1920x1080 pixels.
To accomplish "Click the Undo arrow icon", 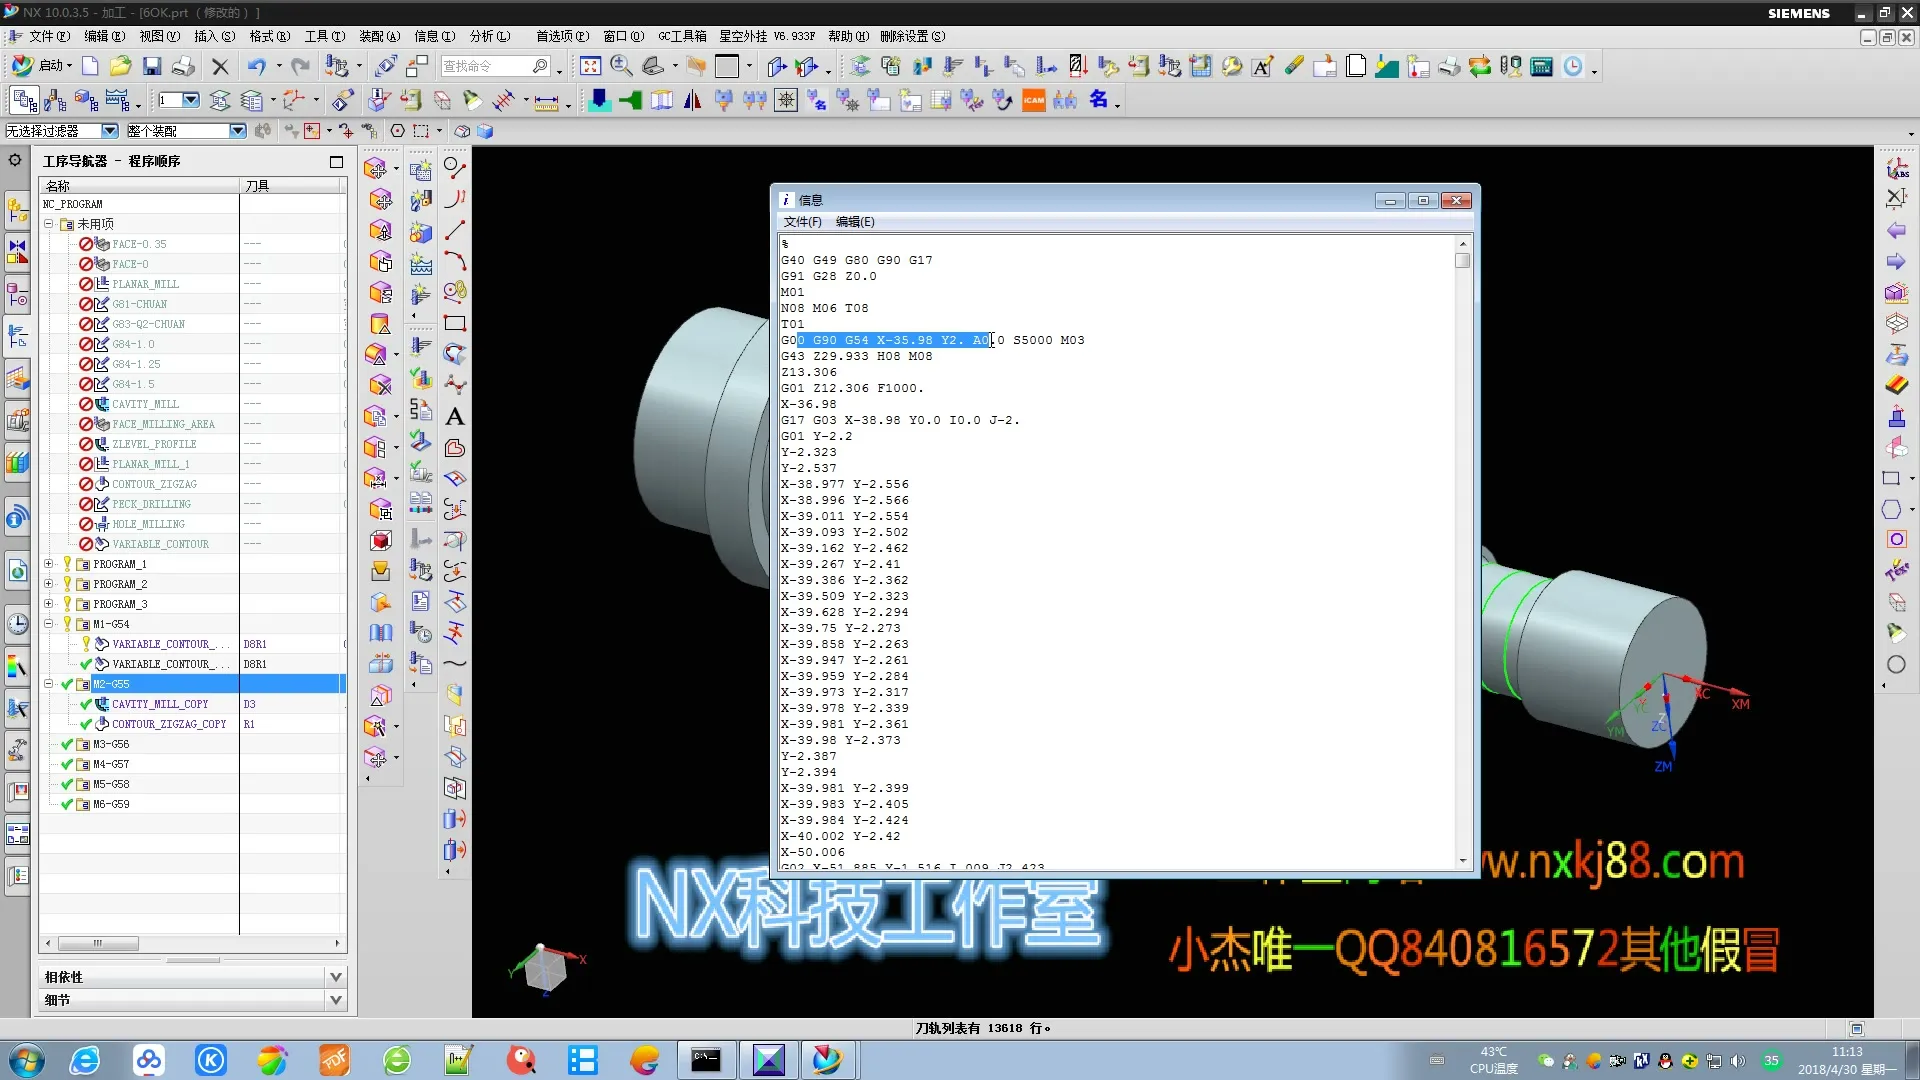I will tap(256, 66).
